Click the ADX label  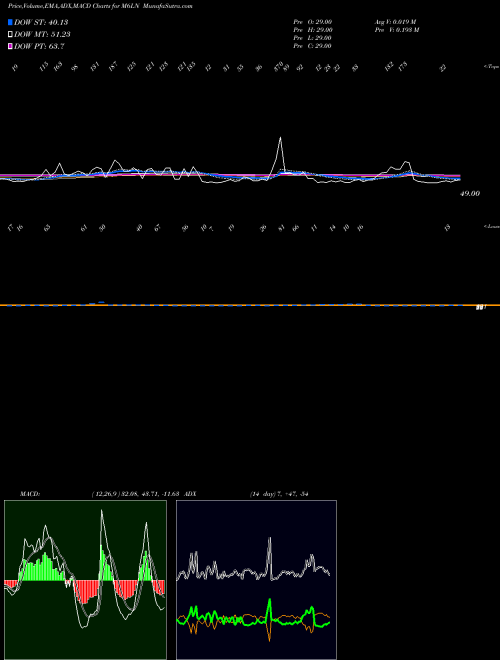click(x=190, y=494)
